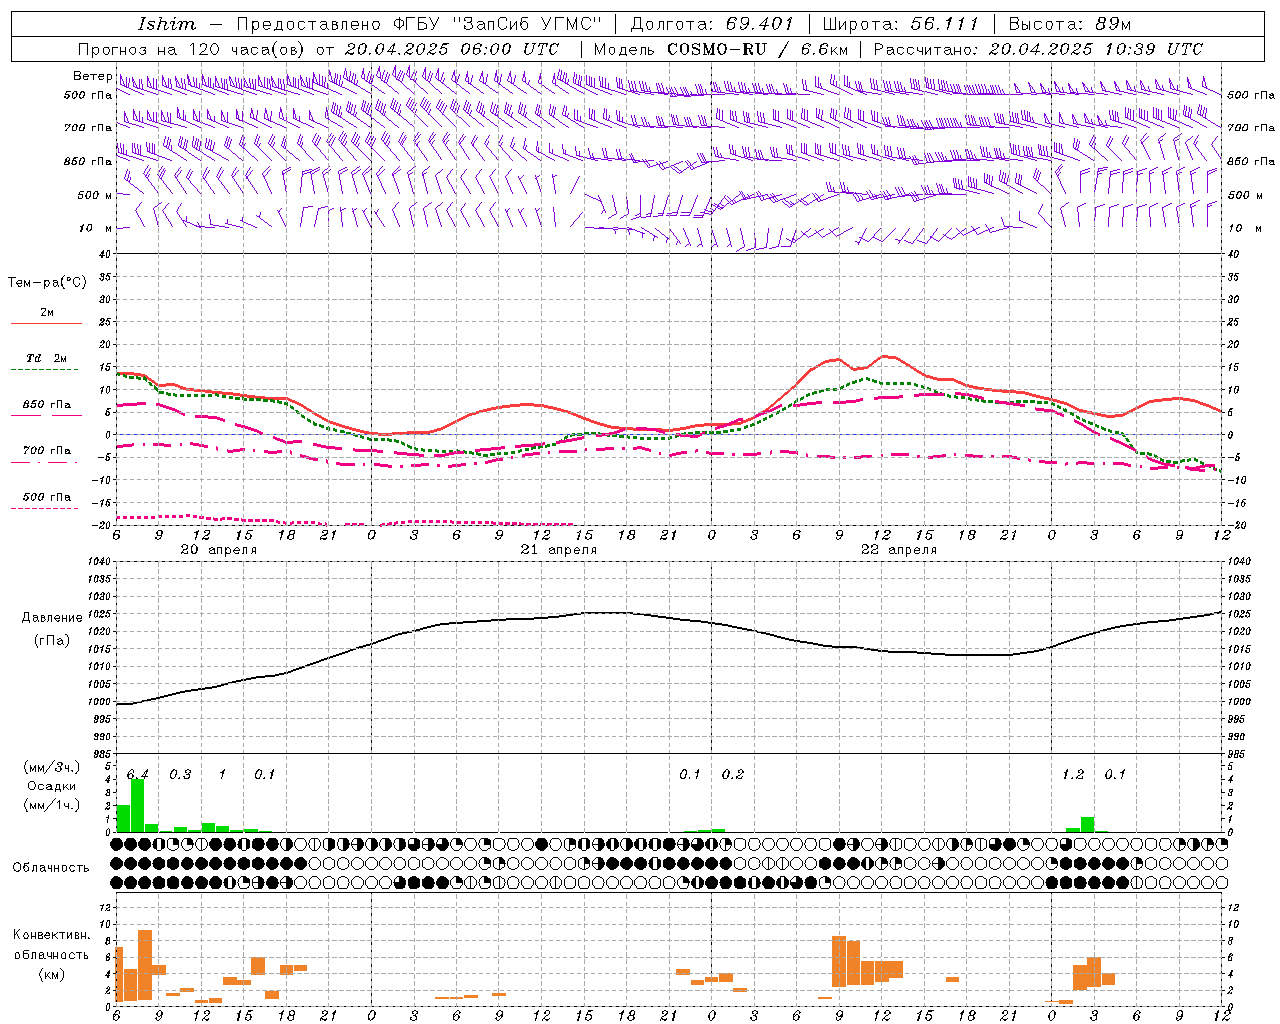The image size is (1280, 1024).
Task: Click the "(мм/3ч.)" precipitation unit label
Action: pyautogui.click(x=52, y=767)
